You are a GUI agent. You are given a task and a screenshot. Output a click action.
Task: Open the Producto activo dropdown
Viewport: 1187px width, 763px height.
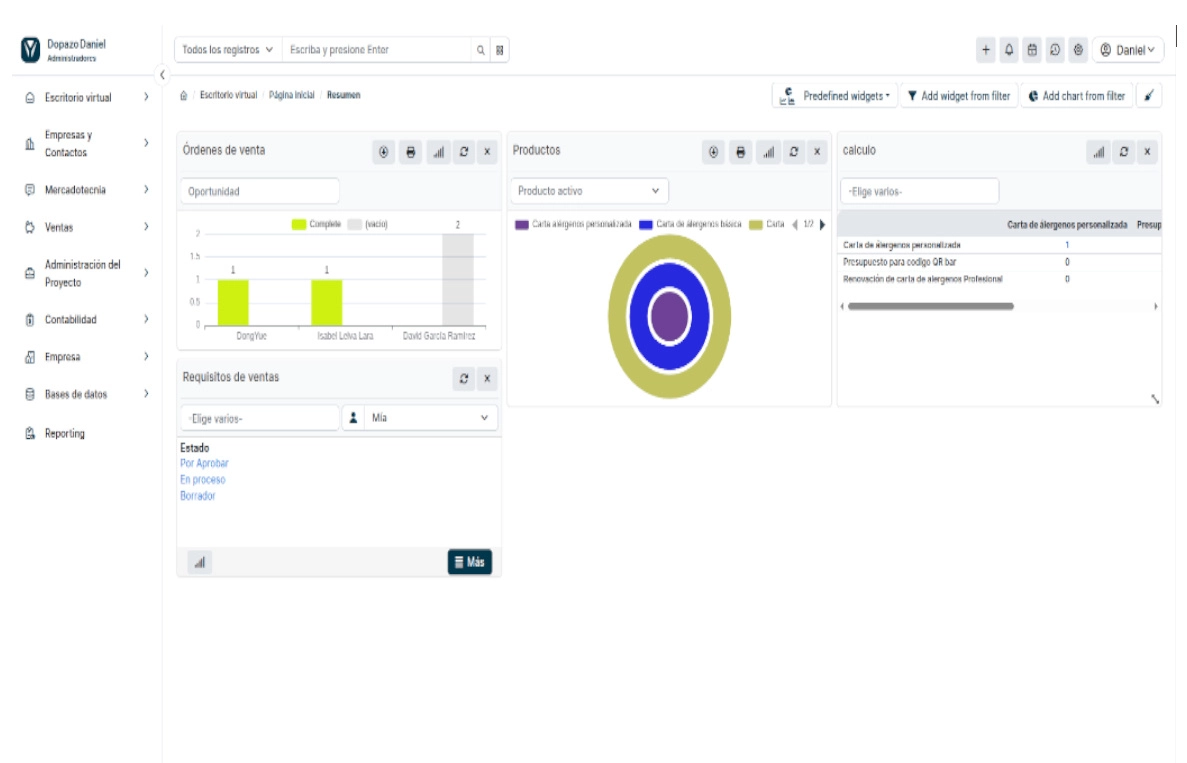[x=589, y=191]
